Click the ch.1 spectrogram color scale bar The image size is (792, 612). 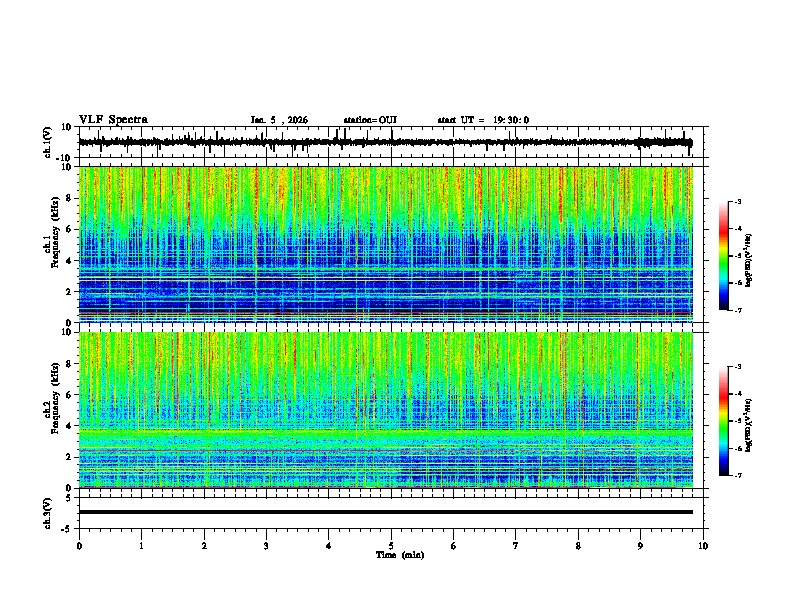tap(723, 256)
